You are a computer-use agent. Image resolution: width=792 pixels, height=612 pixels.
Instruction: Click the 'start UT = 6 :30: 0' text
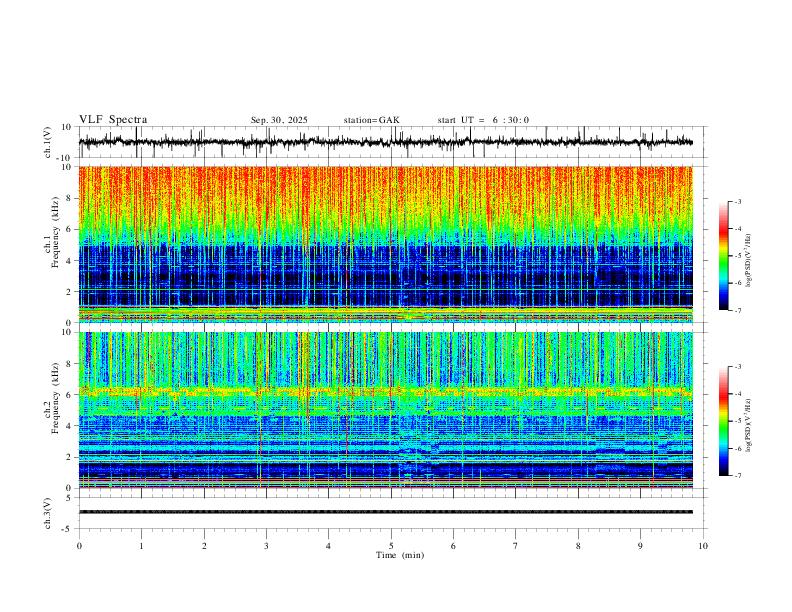(x=483, y=120)
